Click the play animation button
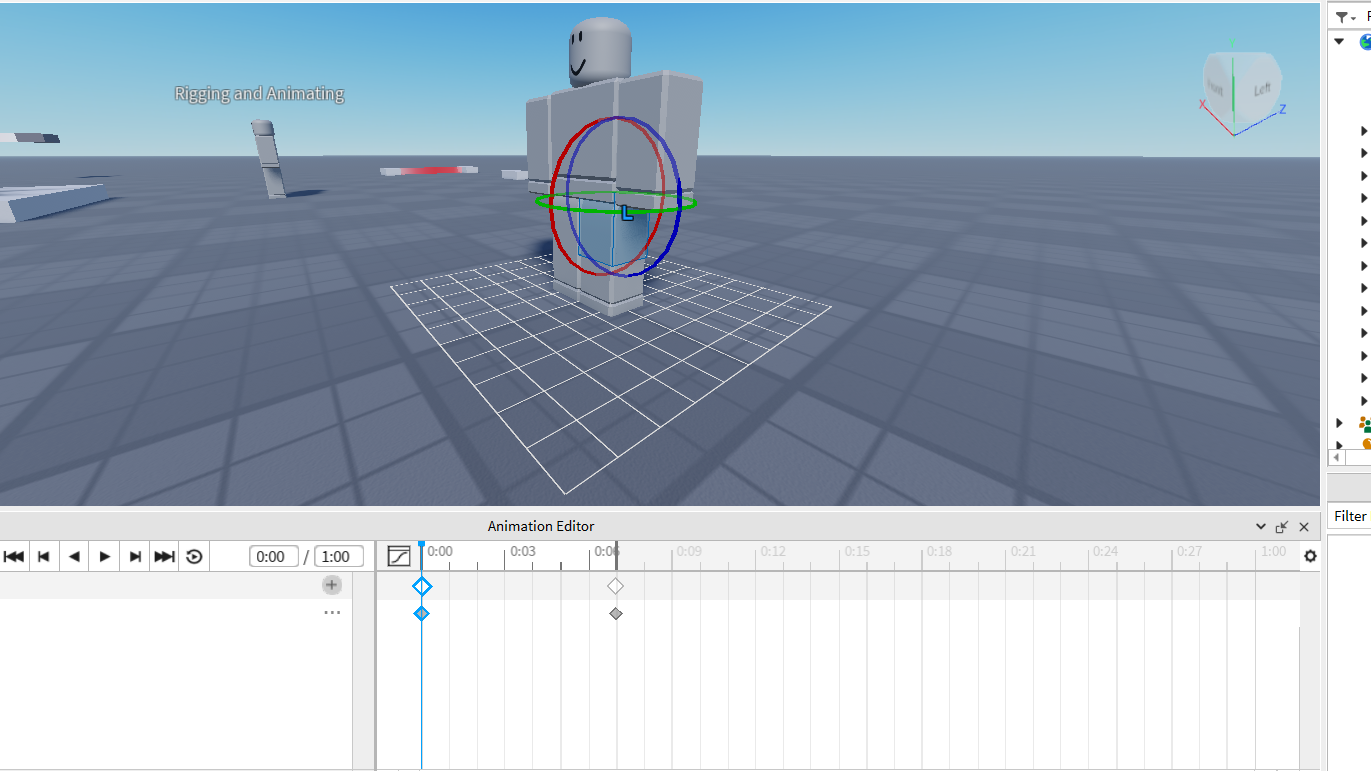 [x=105, y=557]
